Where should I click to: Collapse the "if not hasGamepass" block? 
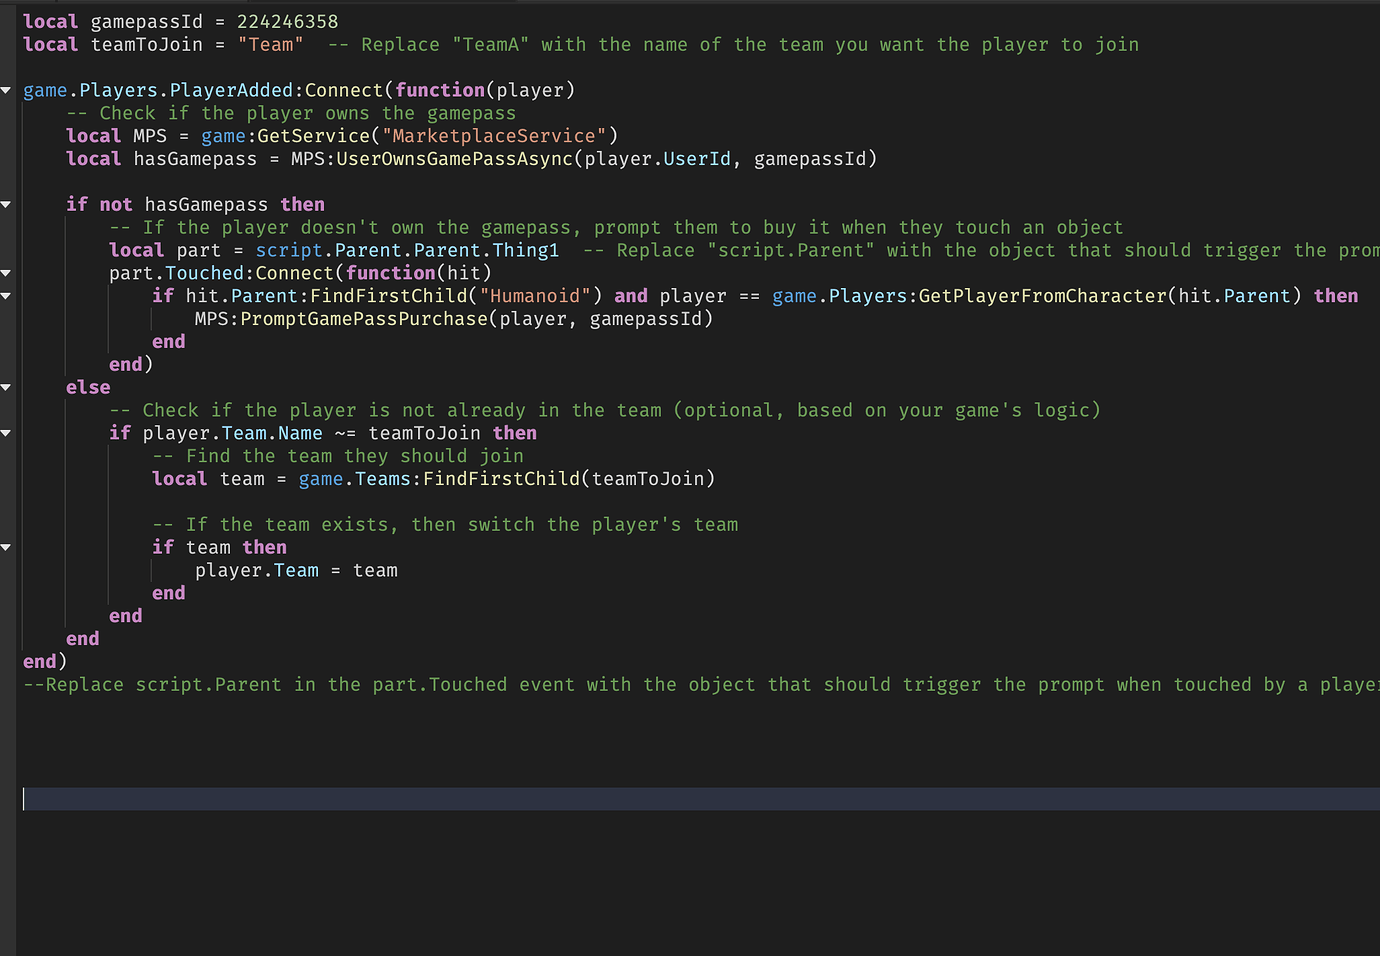tap(5, 204)
